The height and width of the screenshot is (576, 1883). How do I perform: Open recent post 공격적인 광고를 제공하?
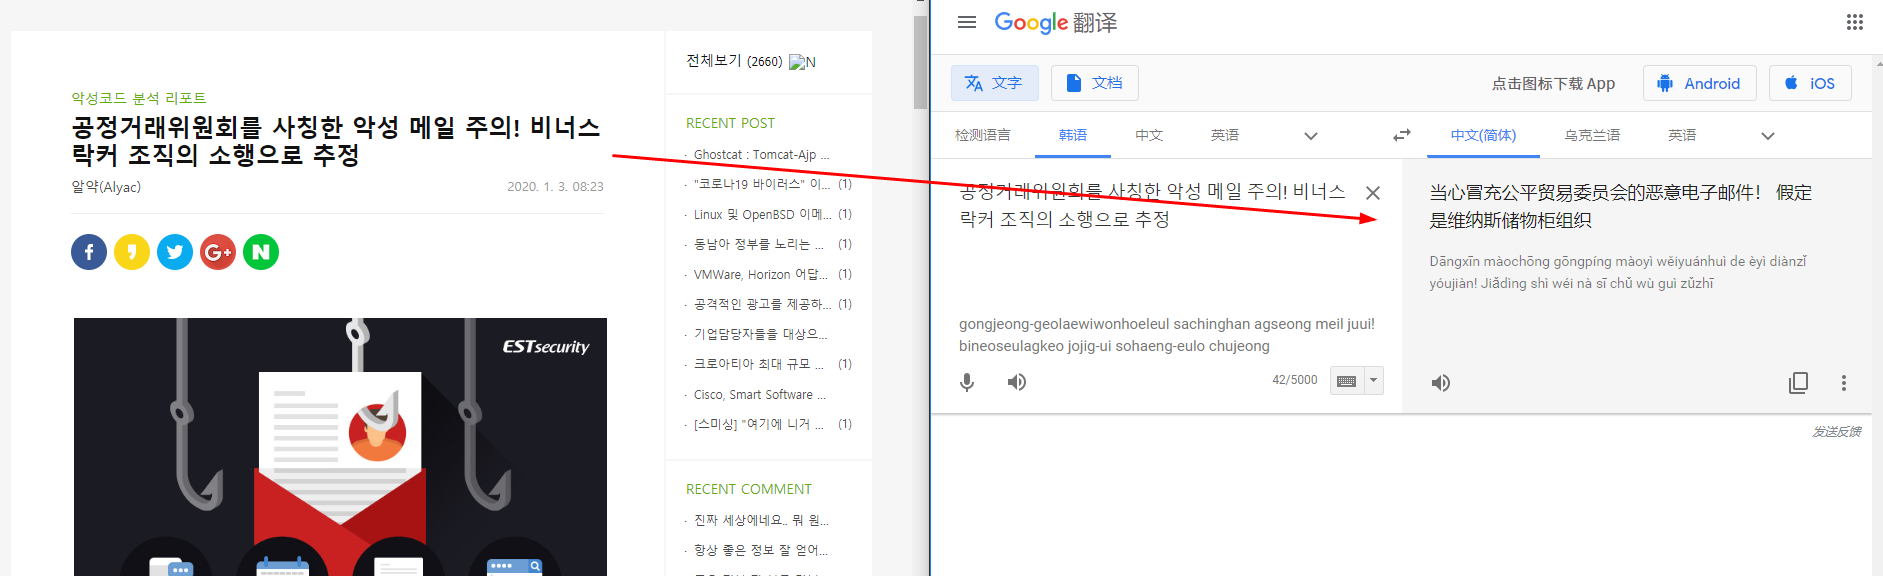click(762, 304)
